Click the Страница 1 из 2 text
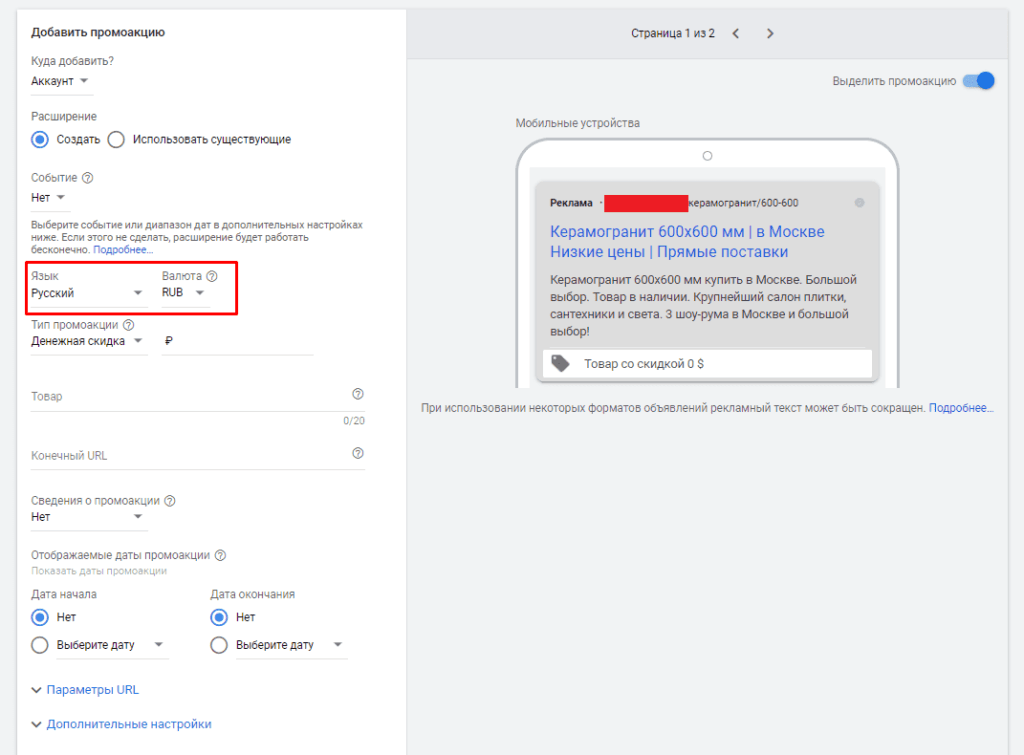The height and width of the screenshot is (755, 1024). coord(673,33)
